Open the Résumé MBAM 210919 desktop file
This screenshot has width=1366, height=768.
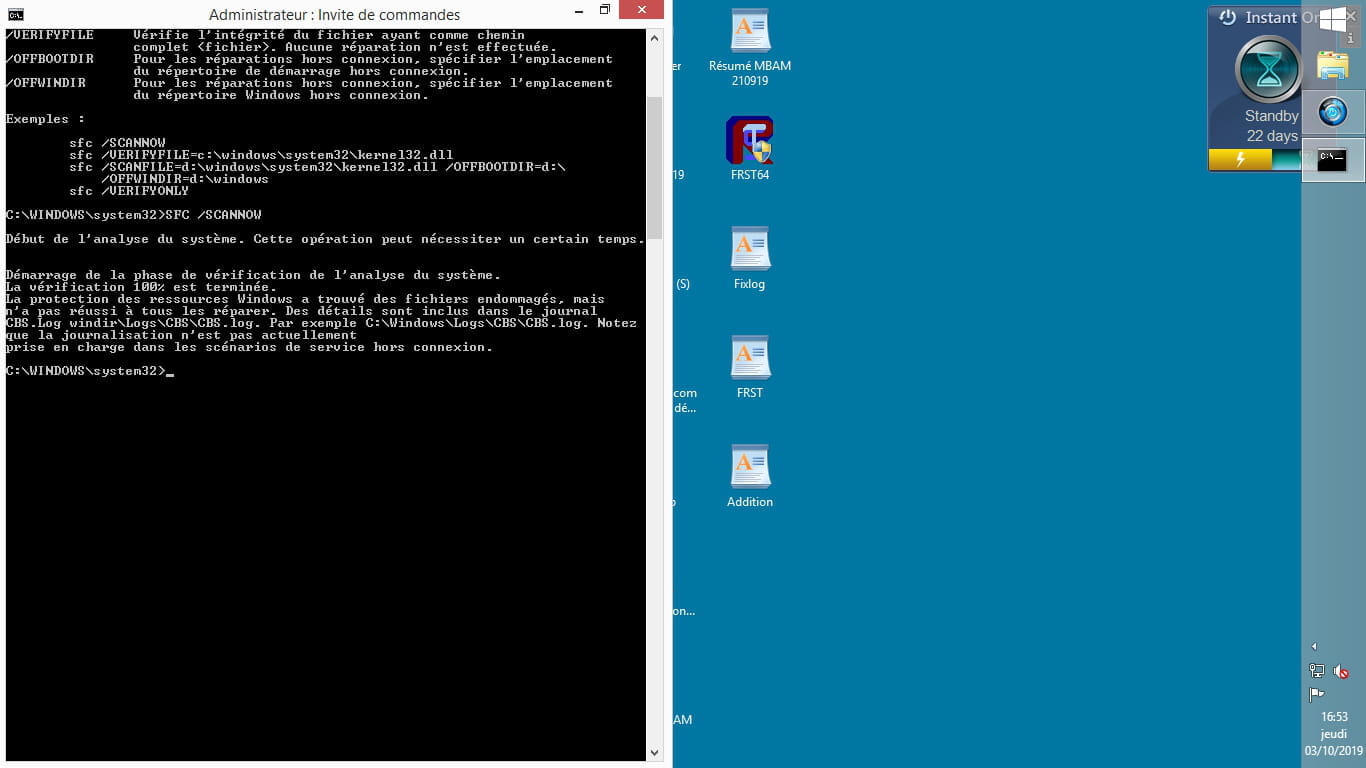click(x=750, y=47)
